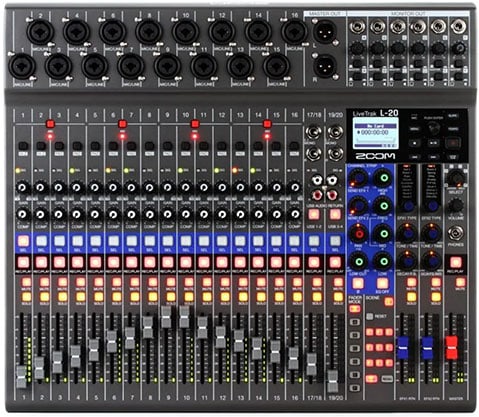Screen dimensions: 479x417
Task: Click the channel 1 MIC/LINE input jack
Action: pos(22,66)
